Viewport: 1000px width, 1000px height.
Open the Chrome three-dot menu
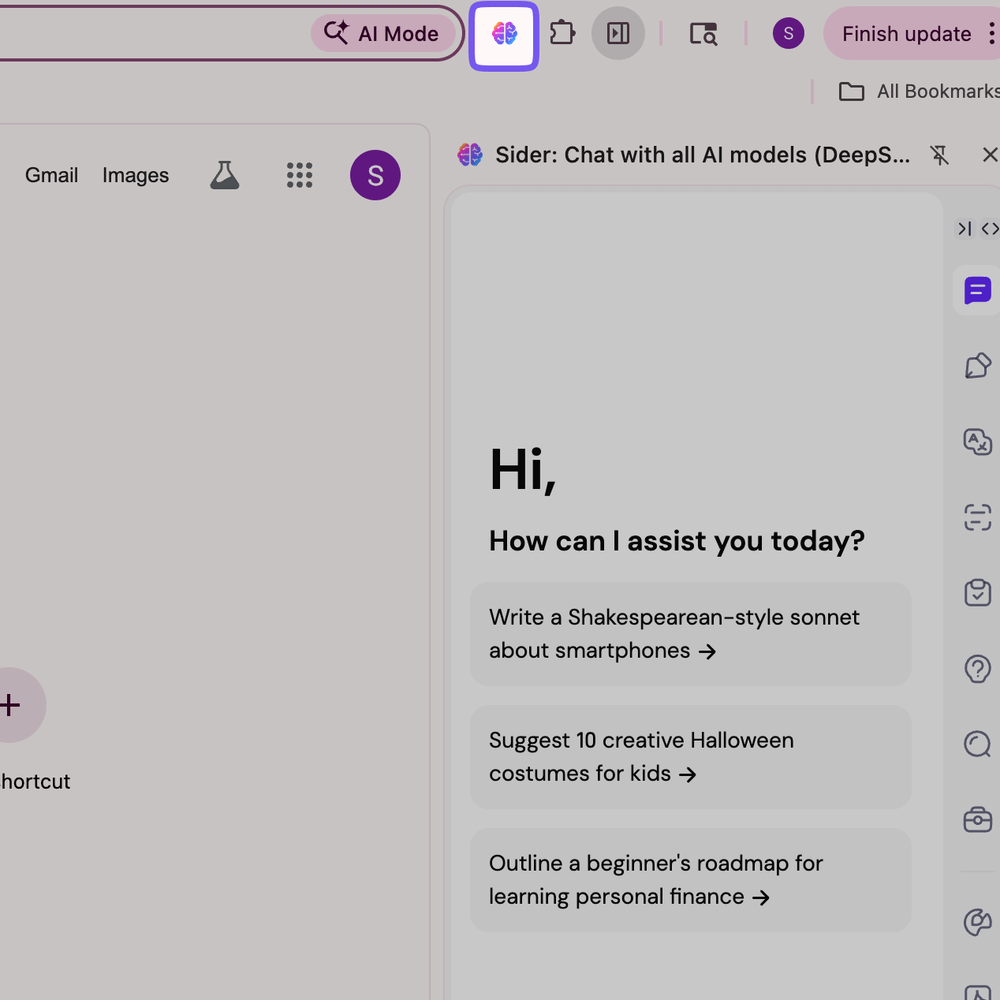(x=992, y=33)
